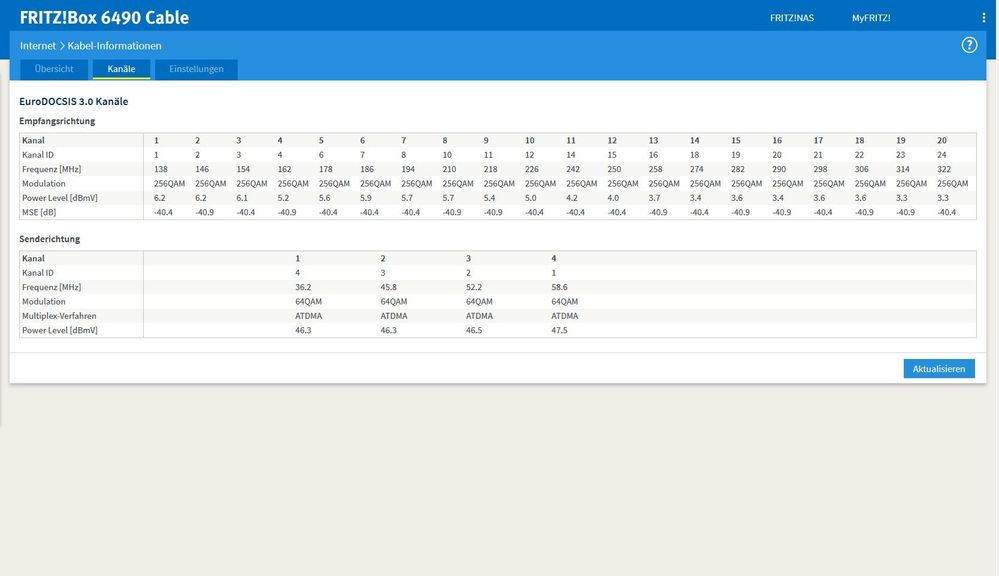999x576 pixels.
Task: Click the downstream Kanal ID row label
Action: (x=38, y=155)
